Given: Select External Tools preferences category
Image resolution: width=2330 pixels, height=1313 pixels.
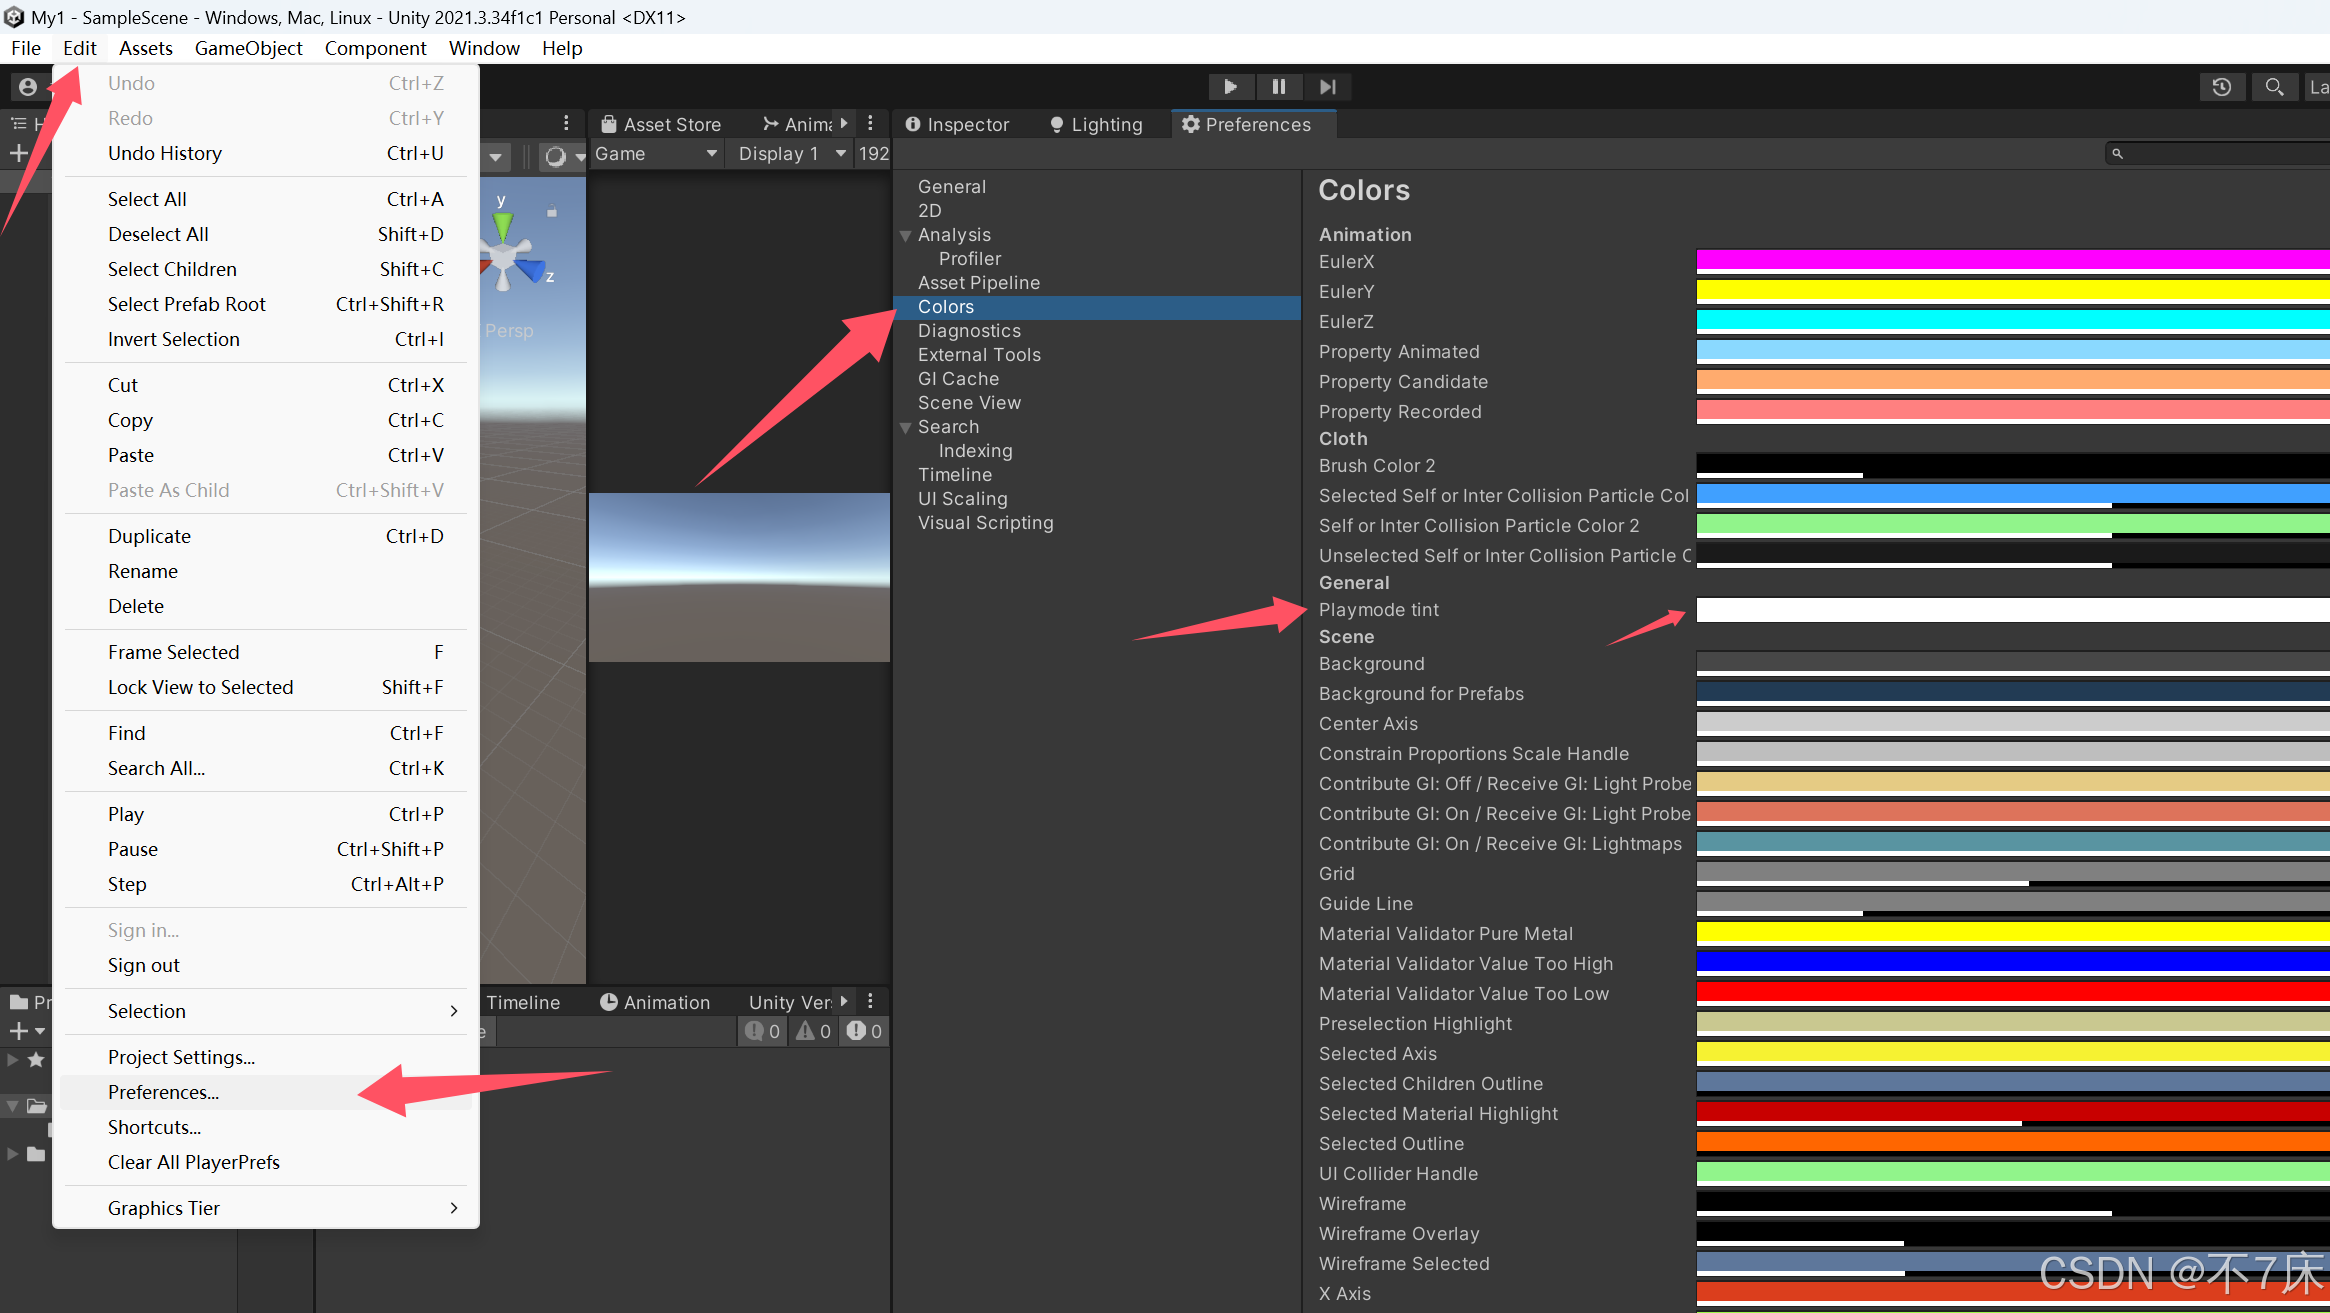Looking at the screenshot, I should [x=978, y=355].
